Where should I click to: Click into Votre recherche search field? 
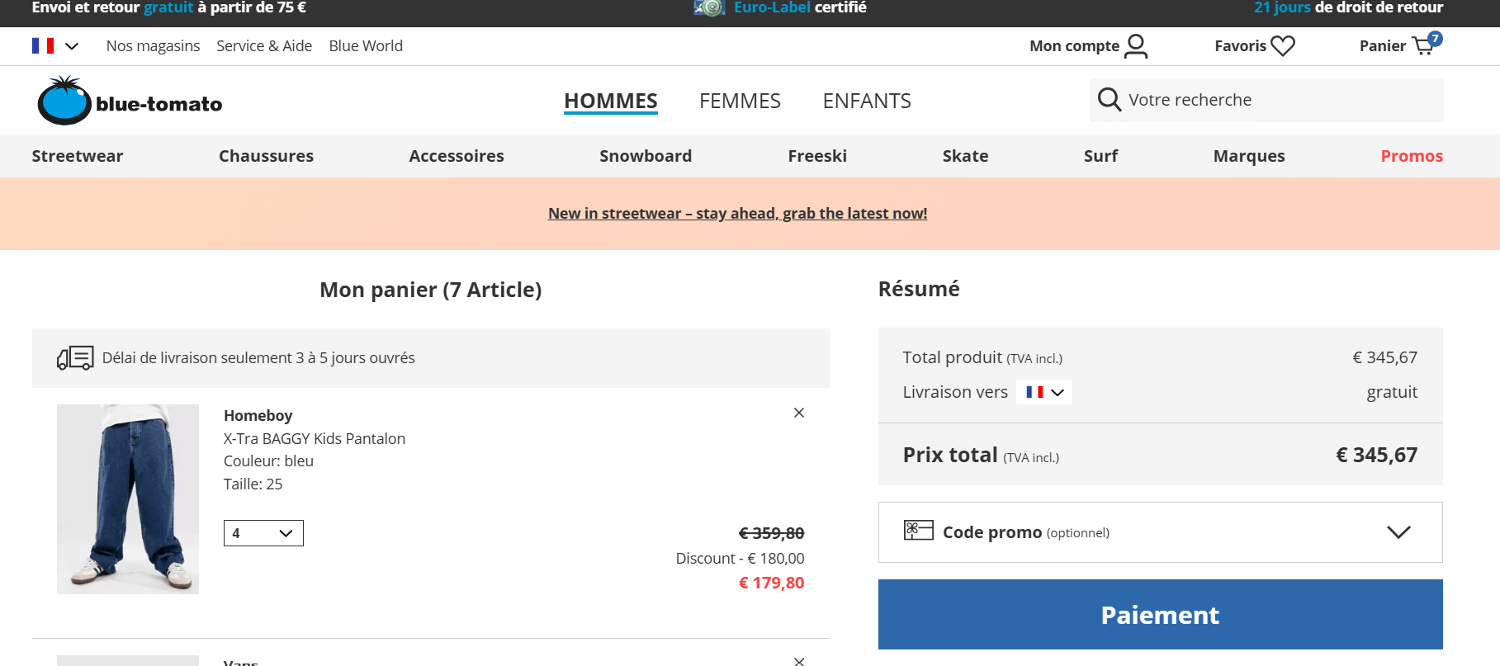pyautogui.click(x=1266, y=100)
